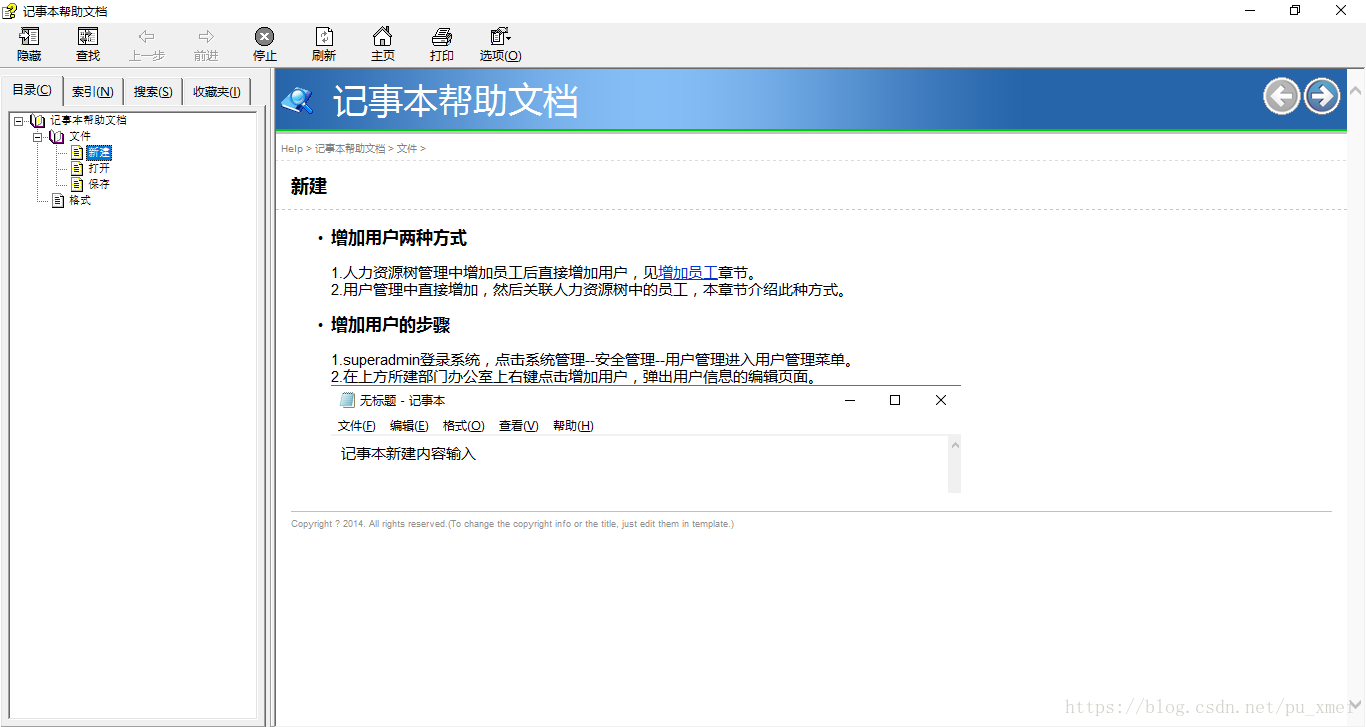This screenshot has height=727, width=1366.
Task: Switch to the 收藏夹(I) tab
Action: click(217, 92)
